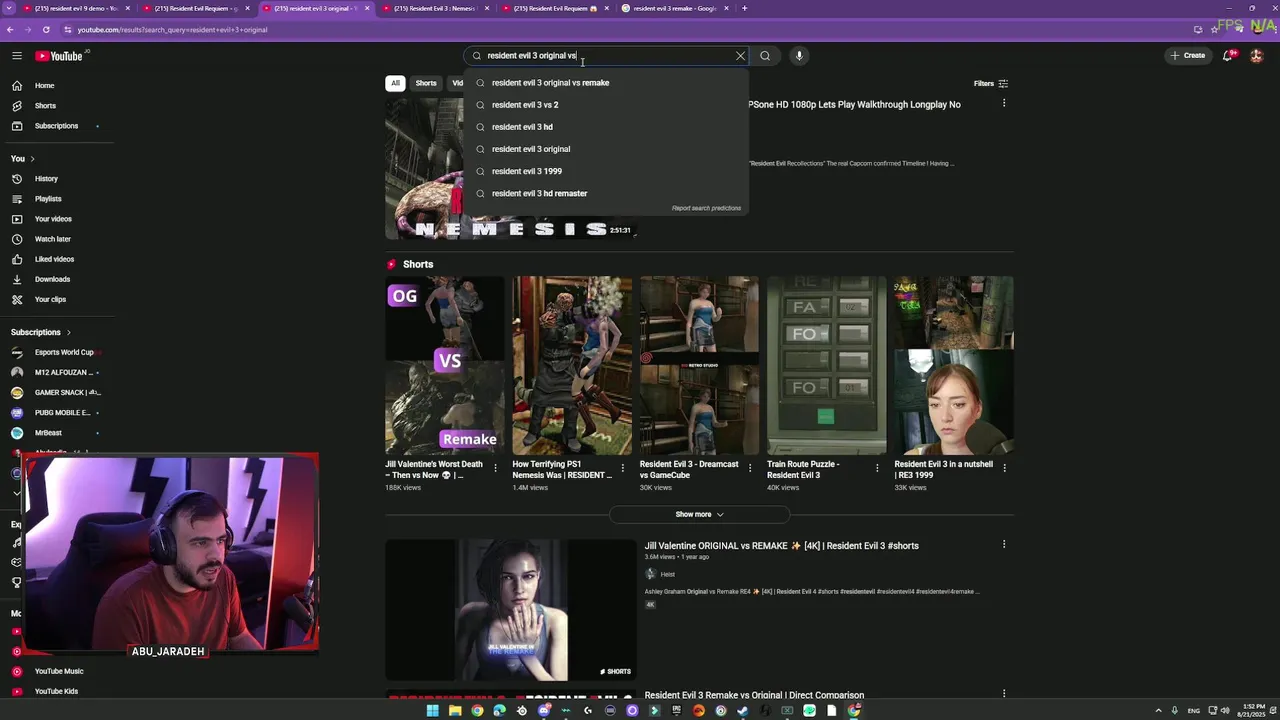Select the All filter chip
The height and width of the screenshot is (720, 1280).
point(395,83)
